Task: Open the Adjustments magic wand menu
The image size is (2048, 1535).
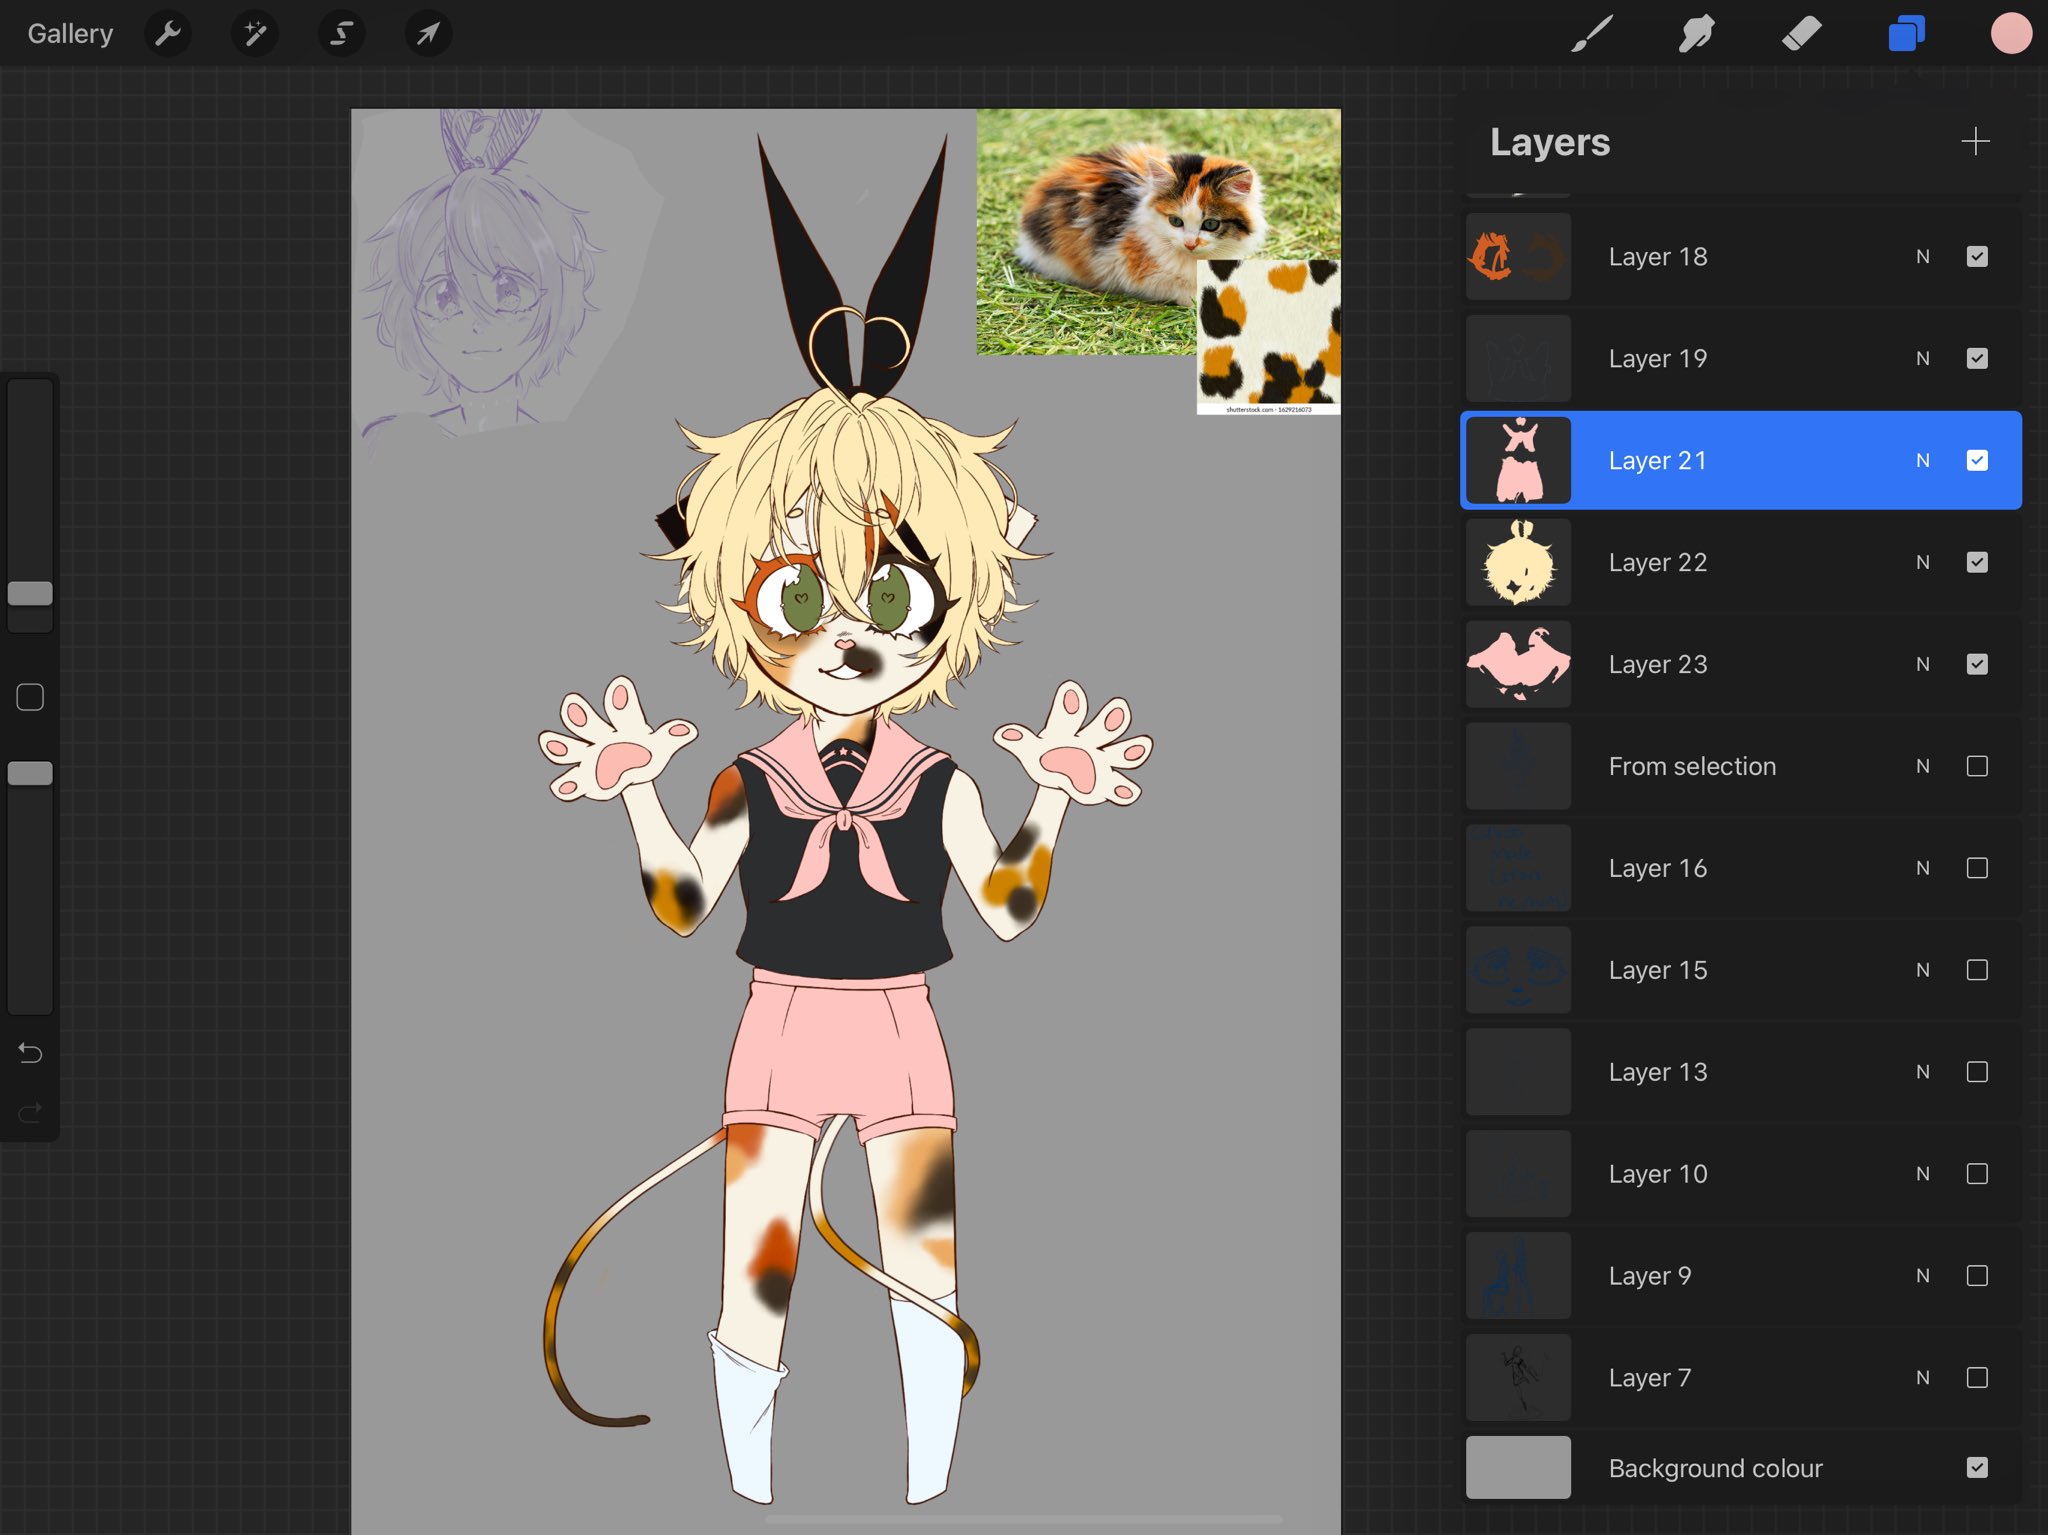Action: coord(254,34)
